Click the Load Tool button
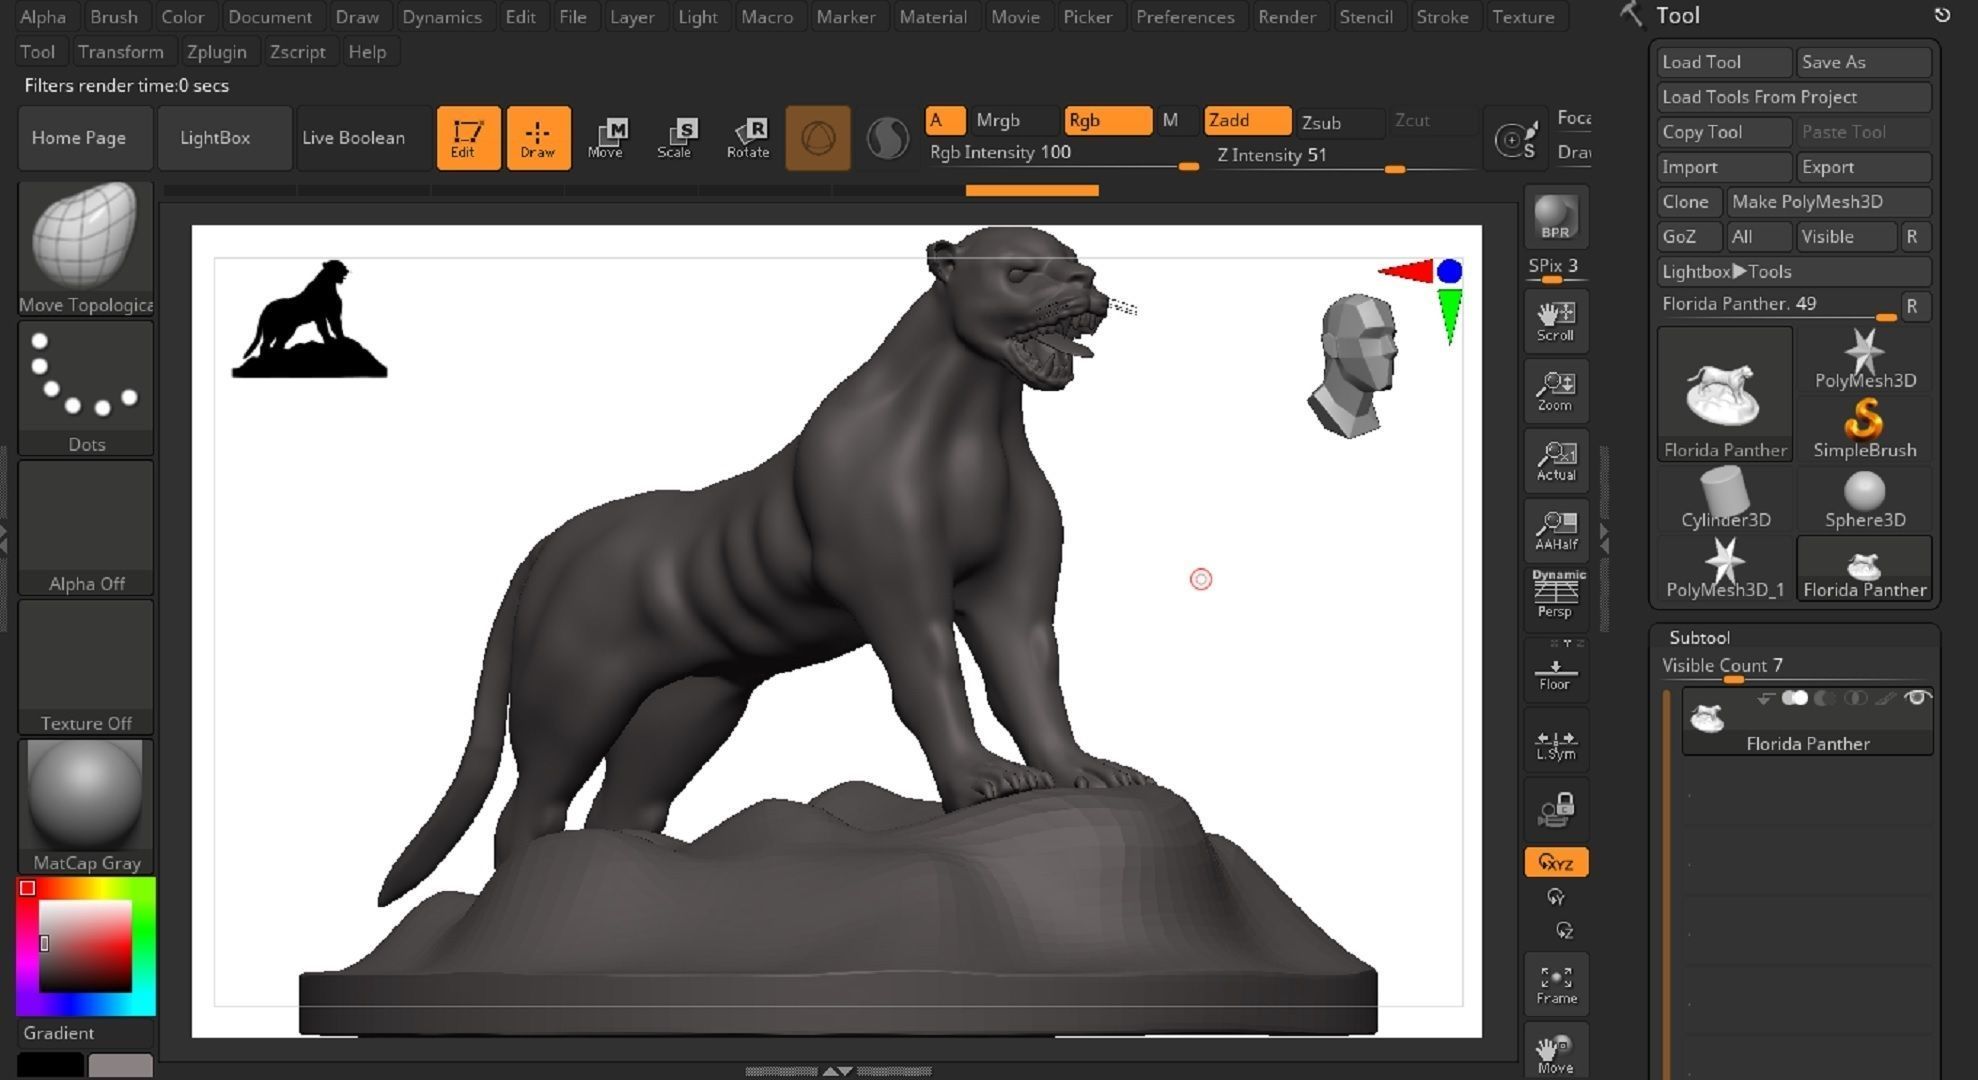This screenshot has width=1978, height=1080. coord(1724,62)
